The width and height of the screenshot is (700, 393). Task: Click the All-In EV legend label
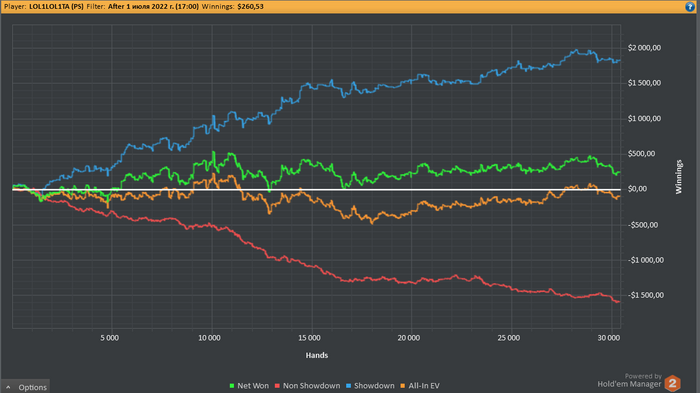pyautogui.click(x=424, y=386)
